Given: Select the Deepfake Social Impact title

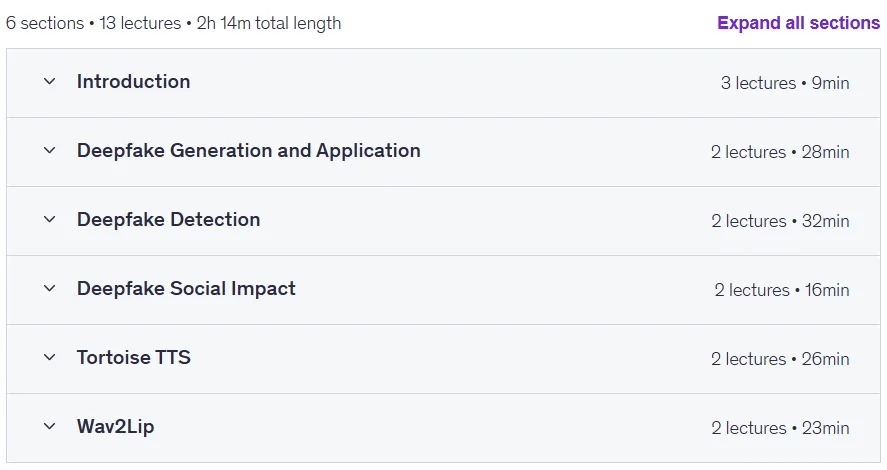Looking at the screenshot, I should pos(186,288).
